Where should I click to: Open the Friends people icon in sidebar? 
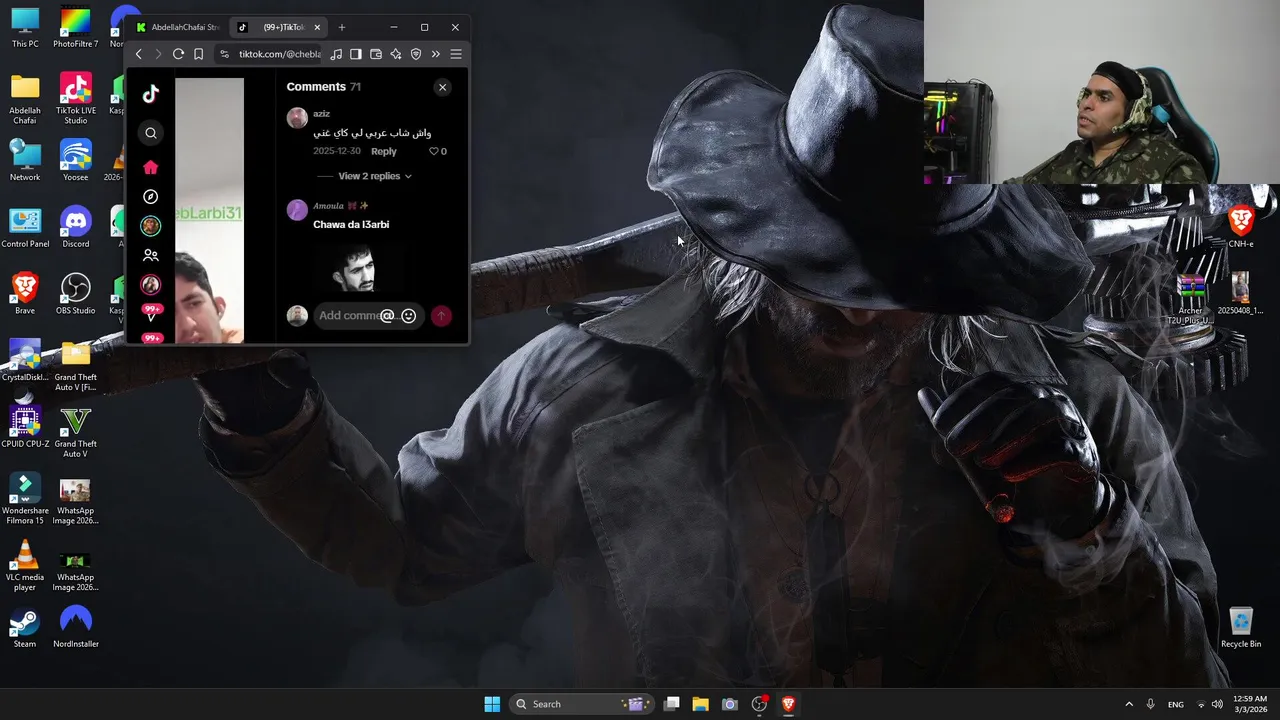[151, 256]
